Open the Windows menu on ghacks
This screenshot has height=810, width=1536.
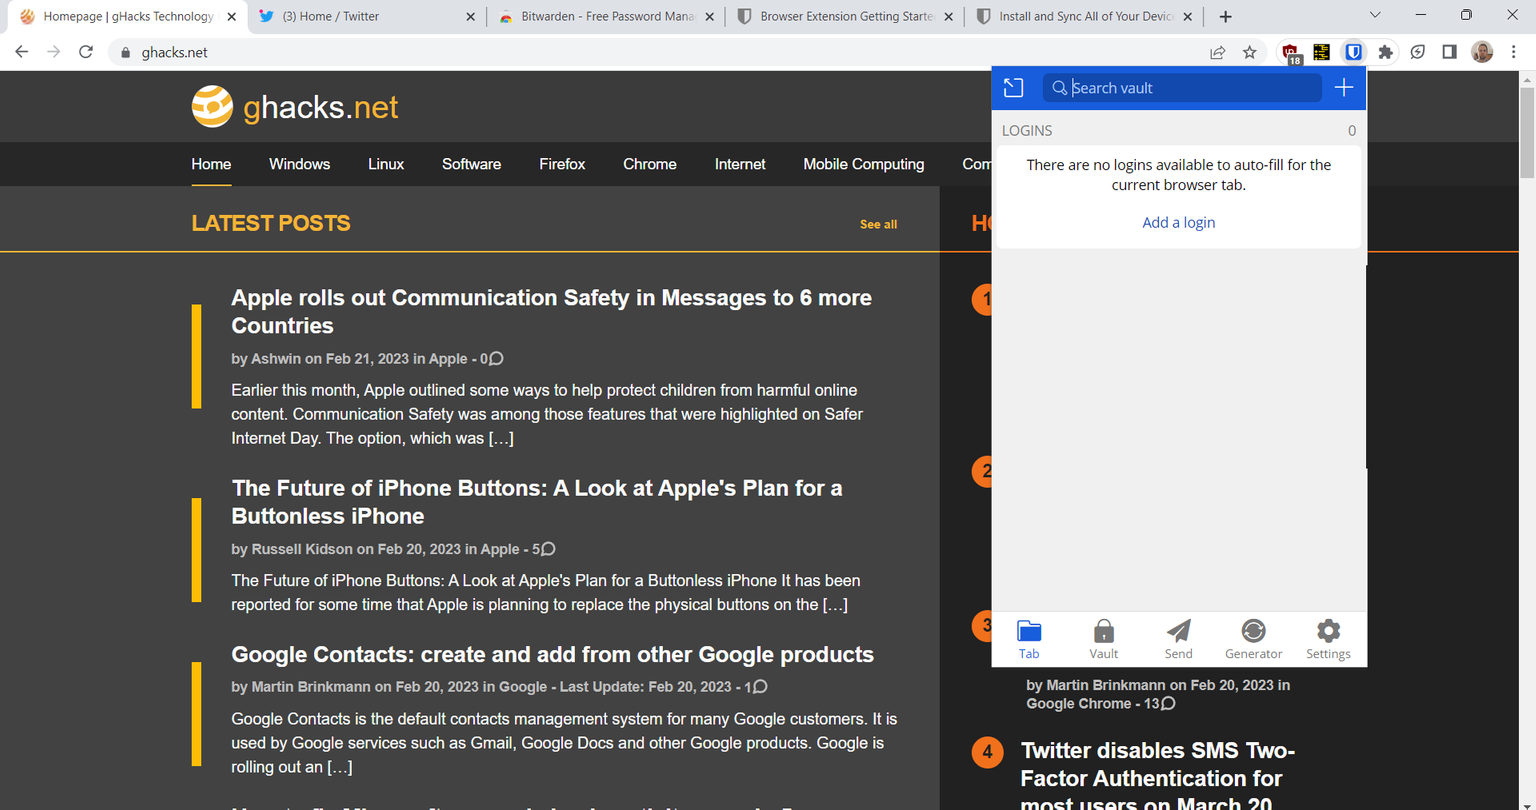coord(299,164)
